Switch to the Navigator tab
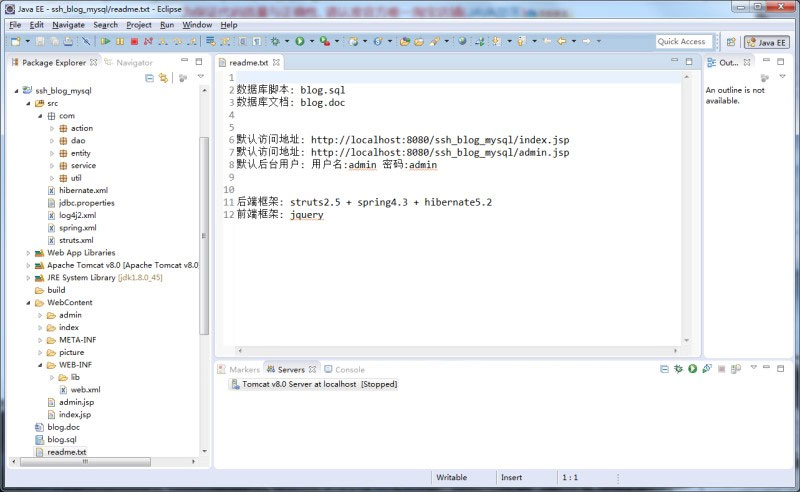800x492 pixels. coord(129,63)
